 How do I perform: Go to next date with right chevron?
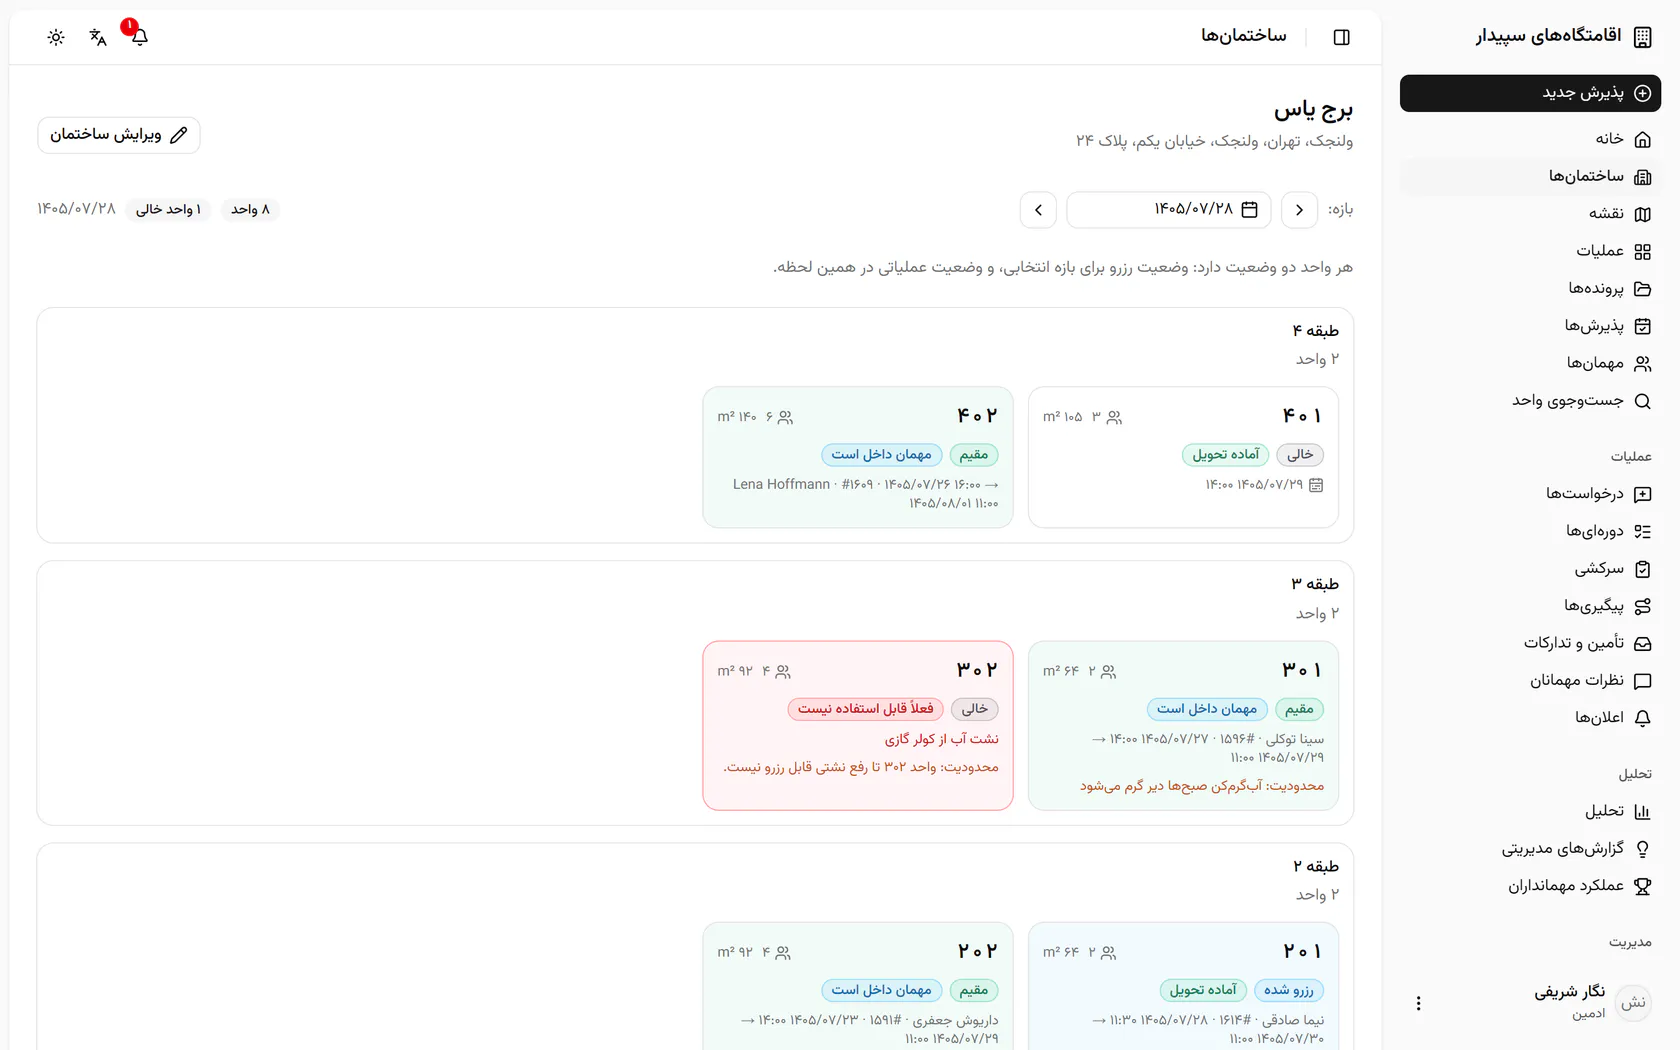click(x=1299, y=210)
